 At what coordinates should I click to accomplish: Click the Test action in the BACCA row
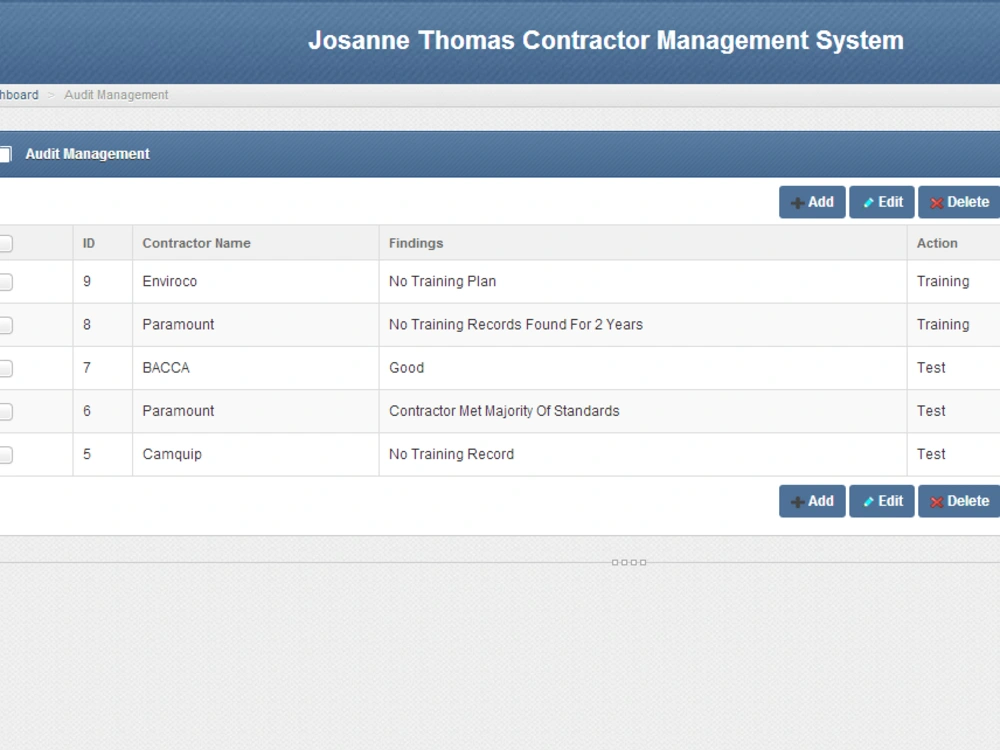point(931,368)
